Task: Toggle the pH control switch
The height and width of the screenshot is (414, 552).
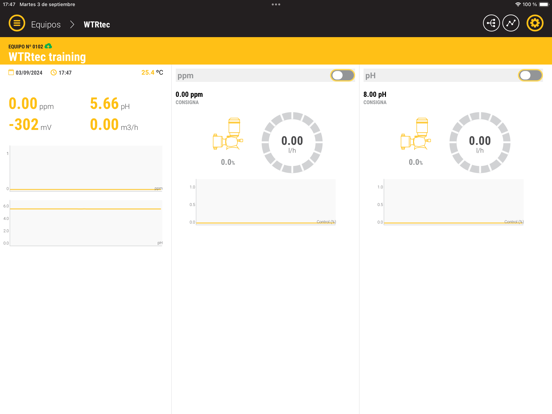Action: (x=531, y=75)
